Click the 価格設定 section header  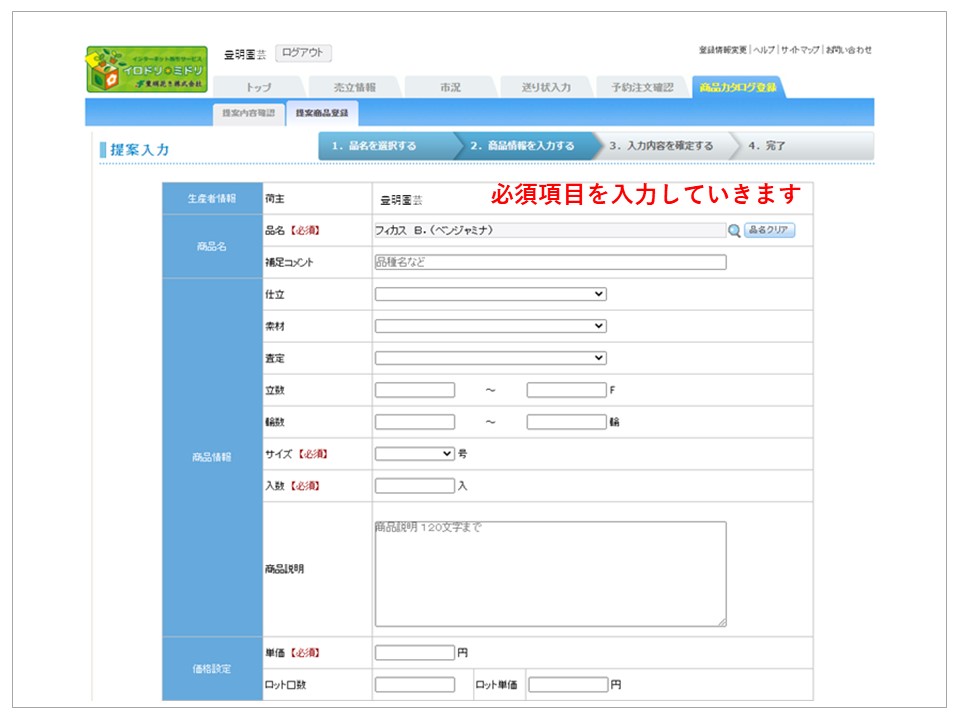coord(212,669)
